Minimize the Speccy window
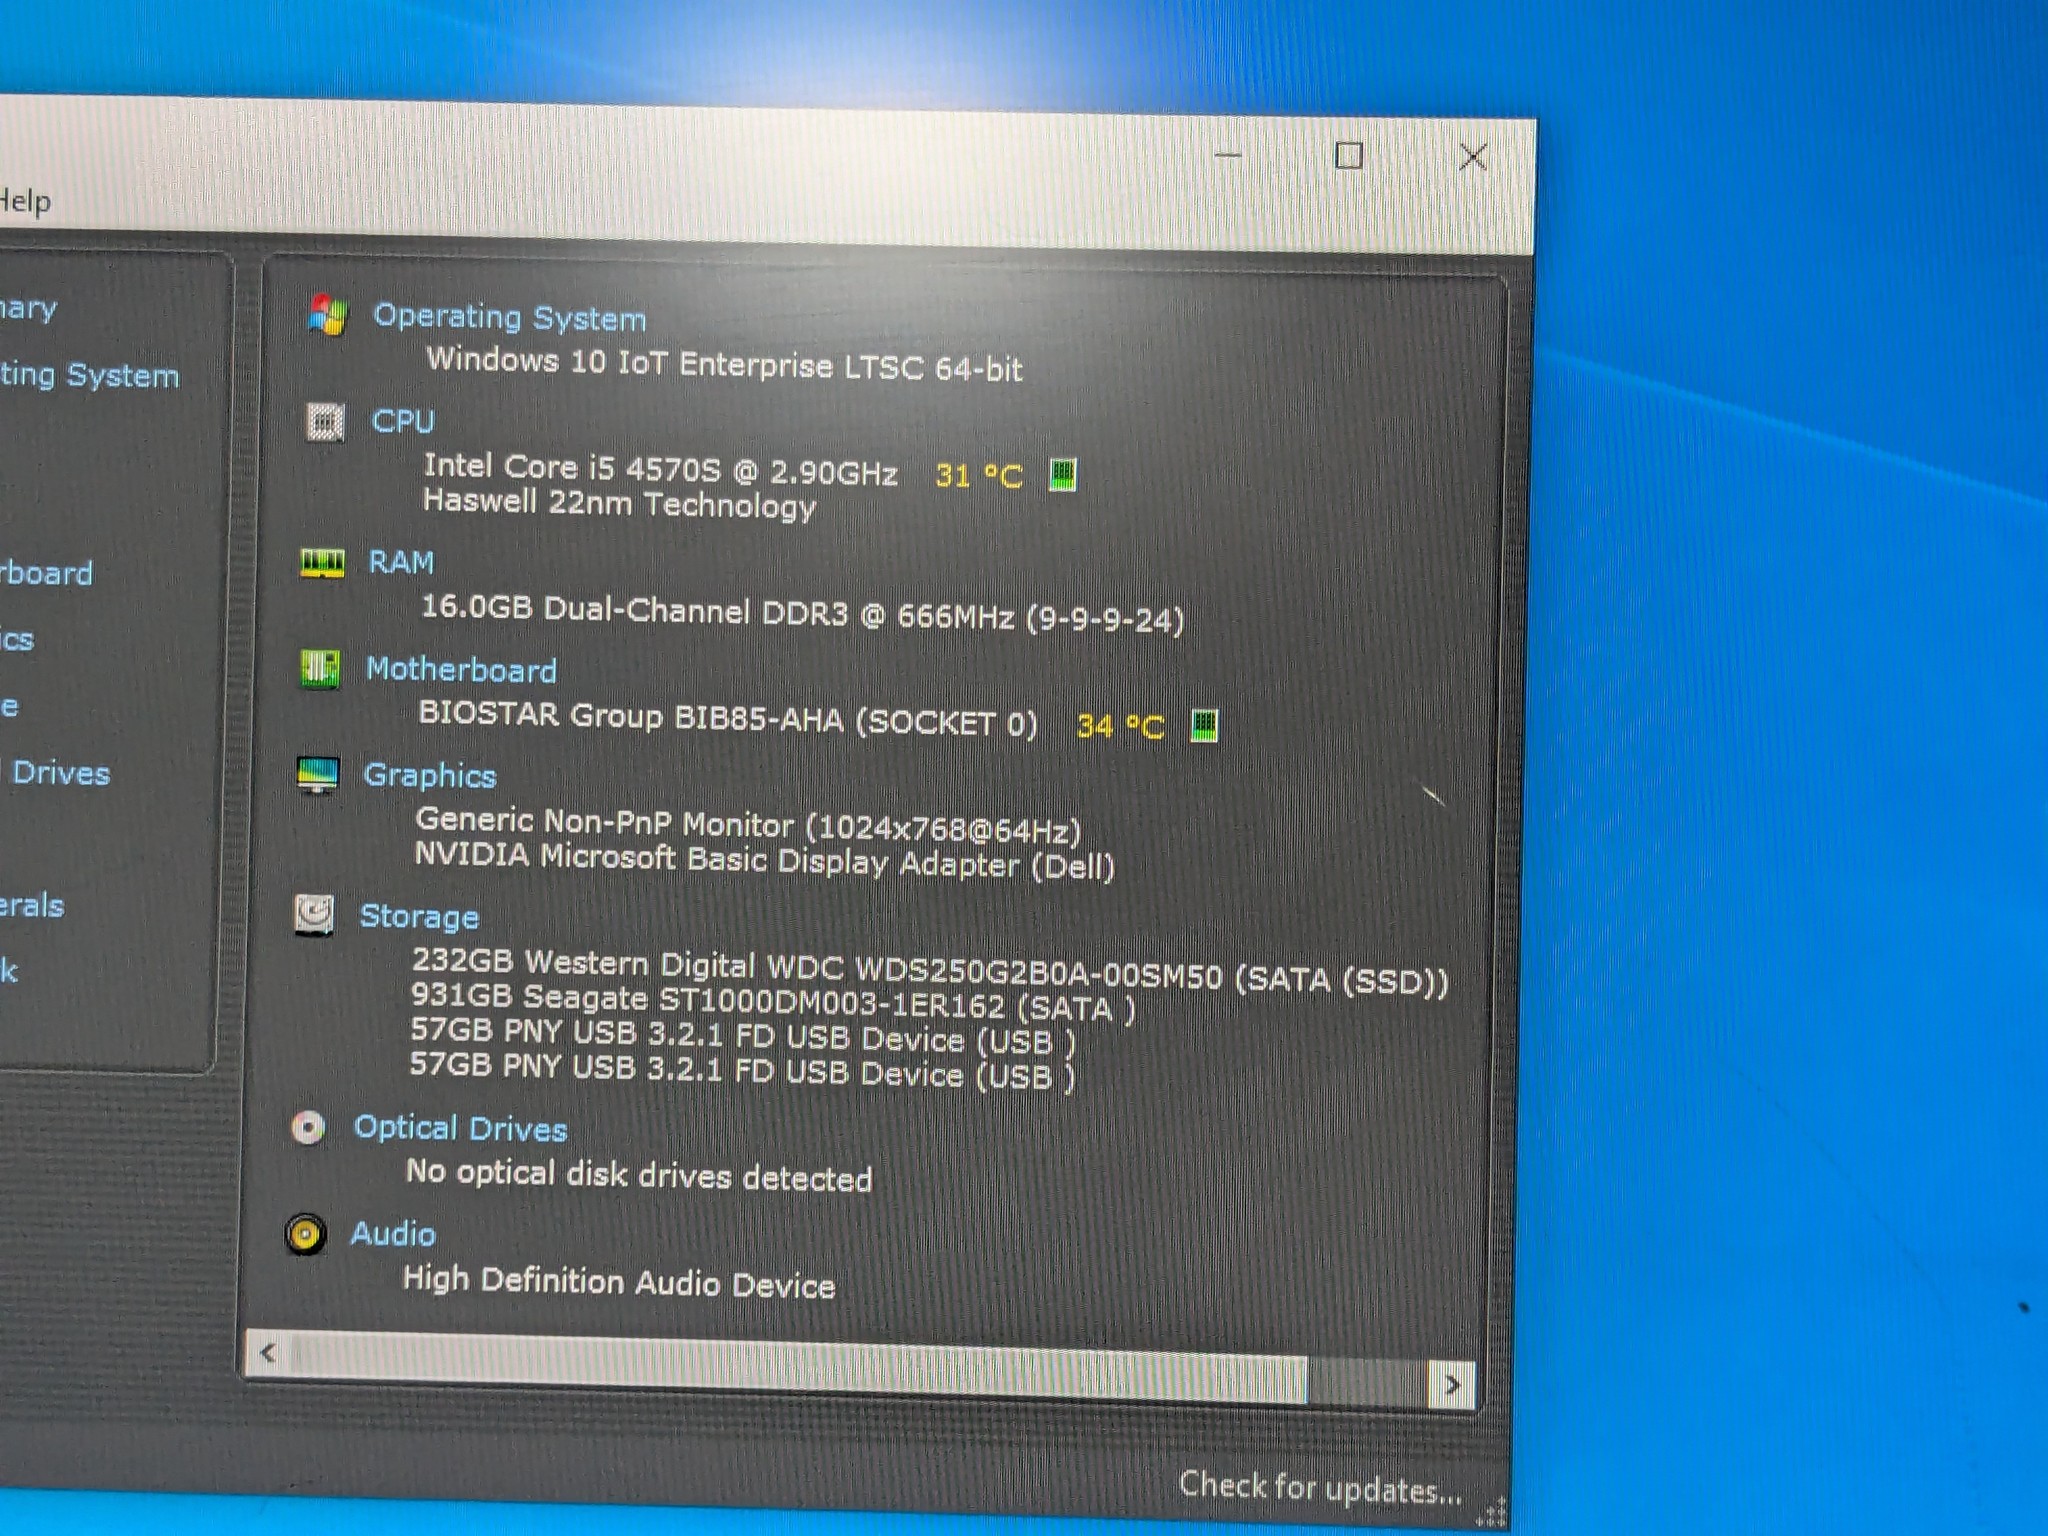The height and width of the screenshot is (1536, 2048). pos(1228,156)
